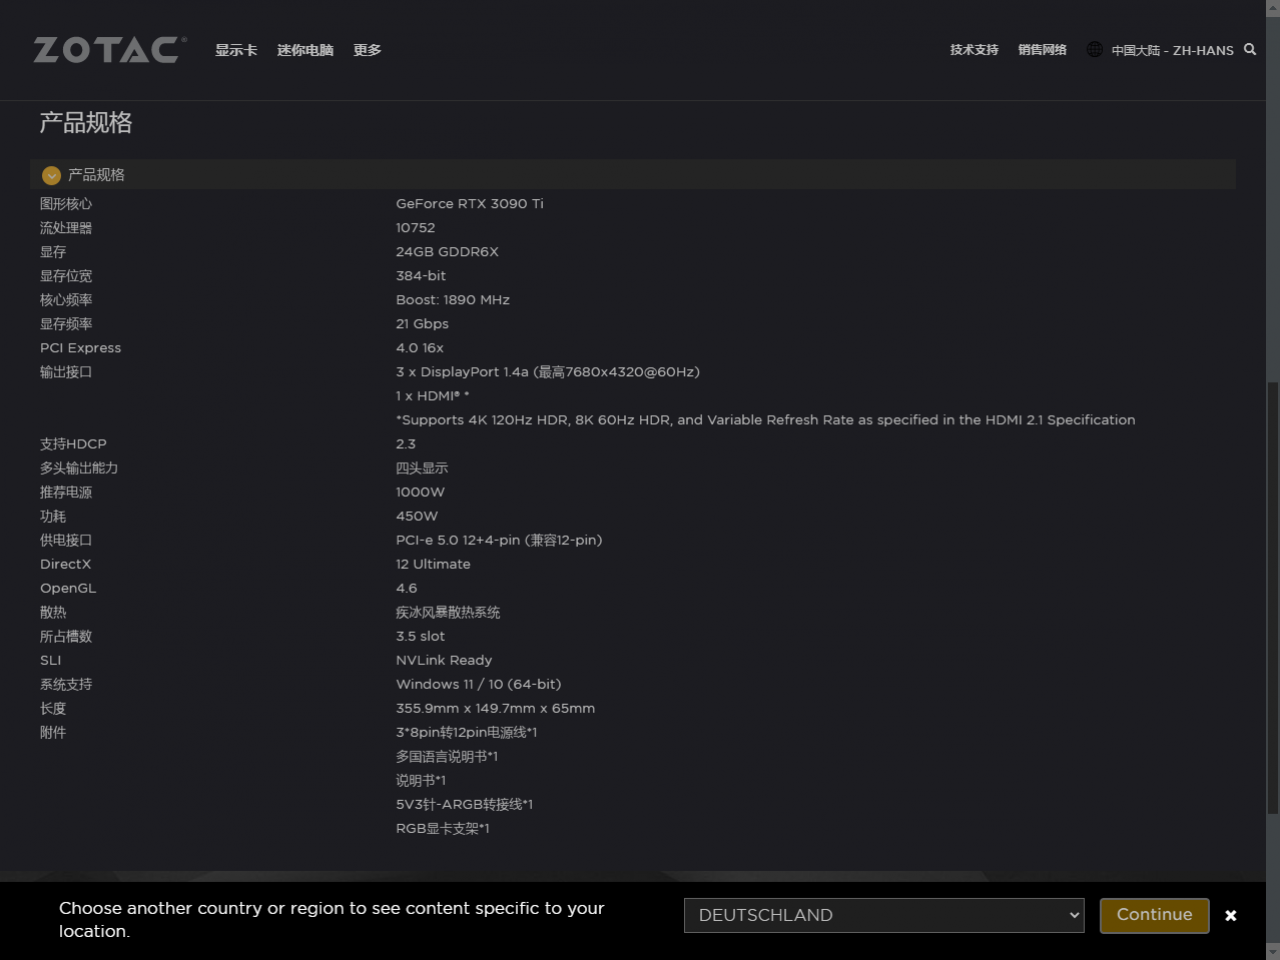Select the 中国大陆 - ZH-HANS region selector
The image size is (1280, 960).
[1172, 50]
